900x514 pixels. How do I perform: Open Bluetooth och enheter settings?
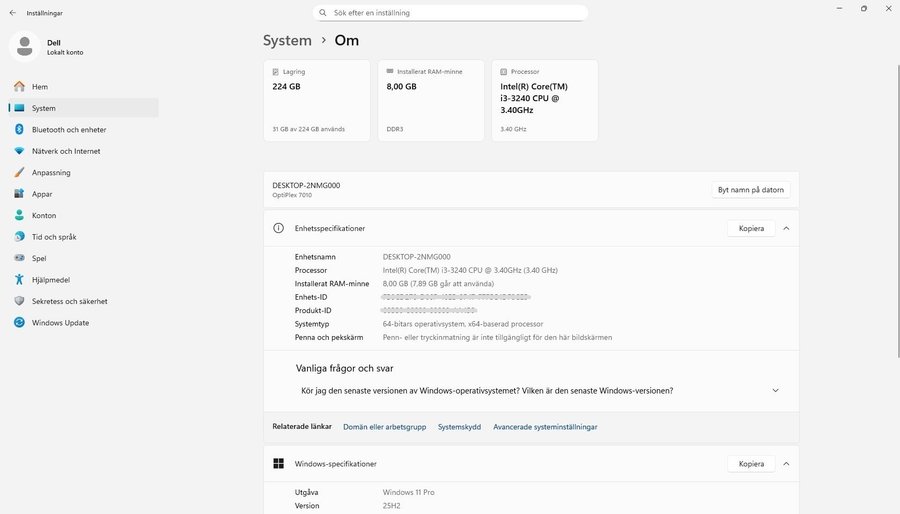click(x=68, y=130)
